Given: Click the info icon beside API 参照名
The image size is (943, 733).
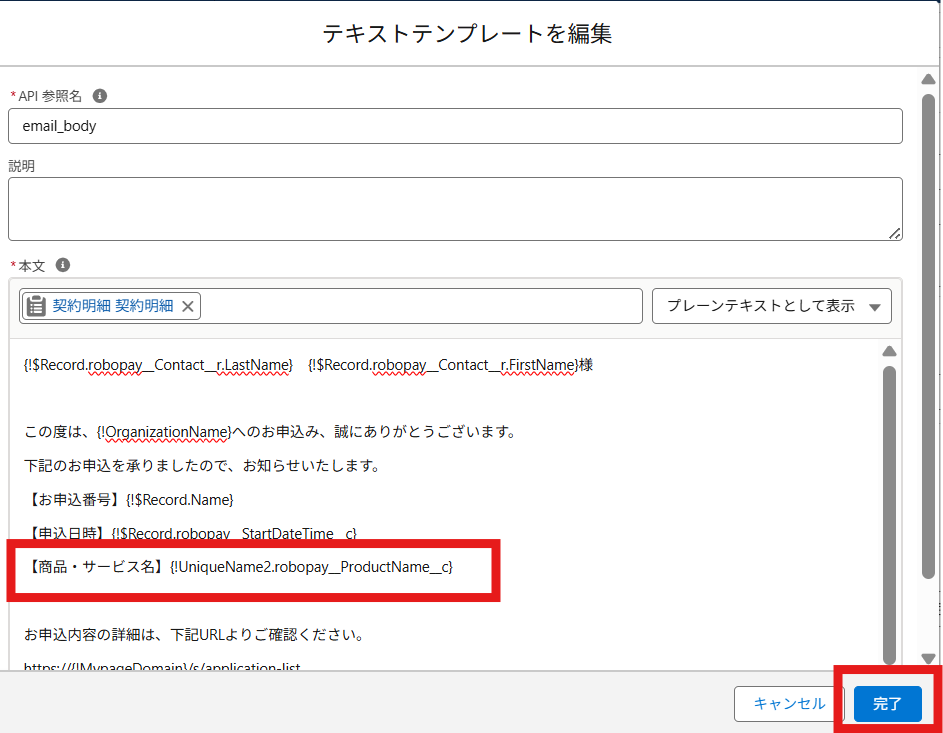Looking at the screenshot, I should coord(100,96).
